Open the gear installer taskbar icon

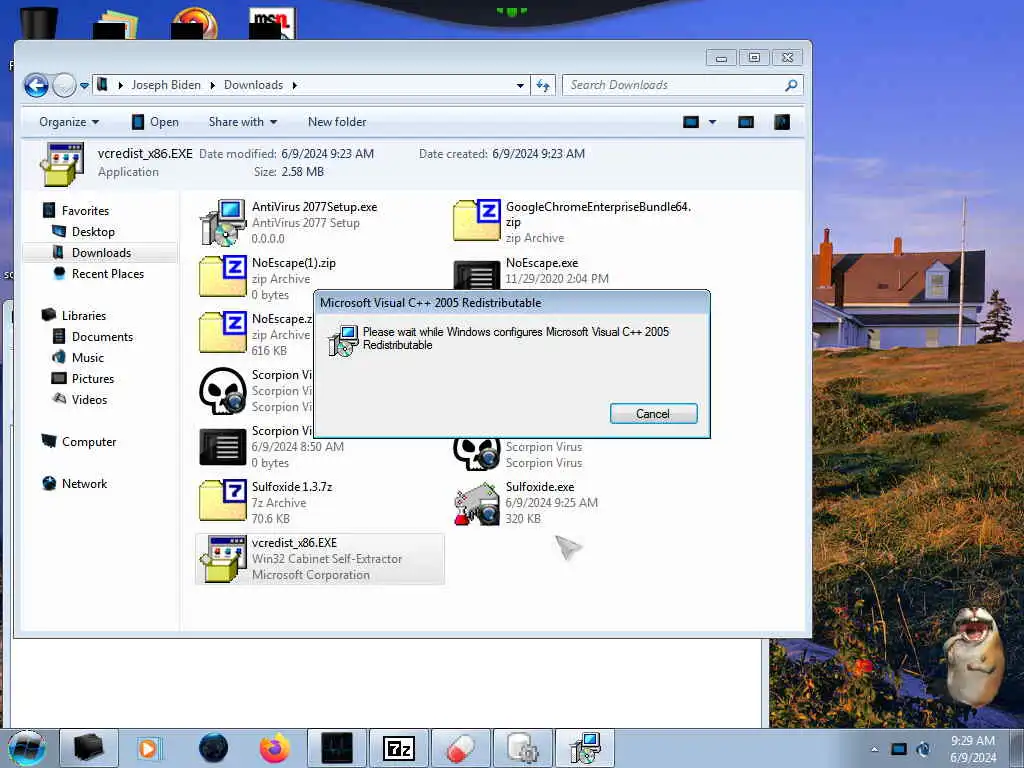(522, 748)
